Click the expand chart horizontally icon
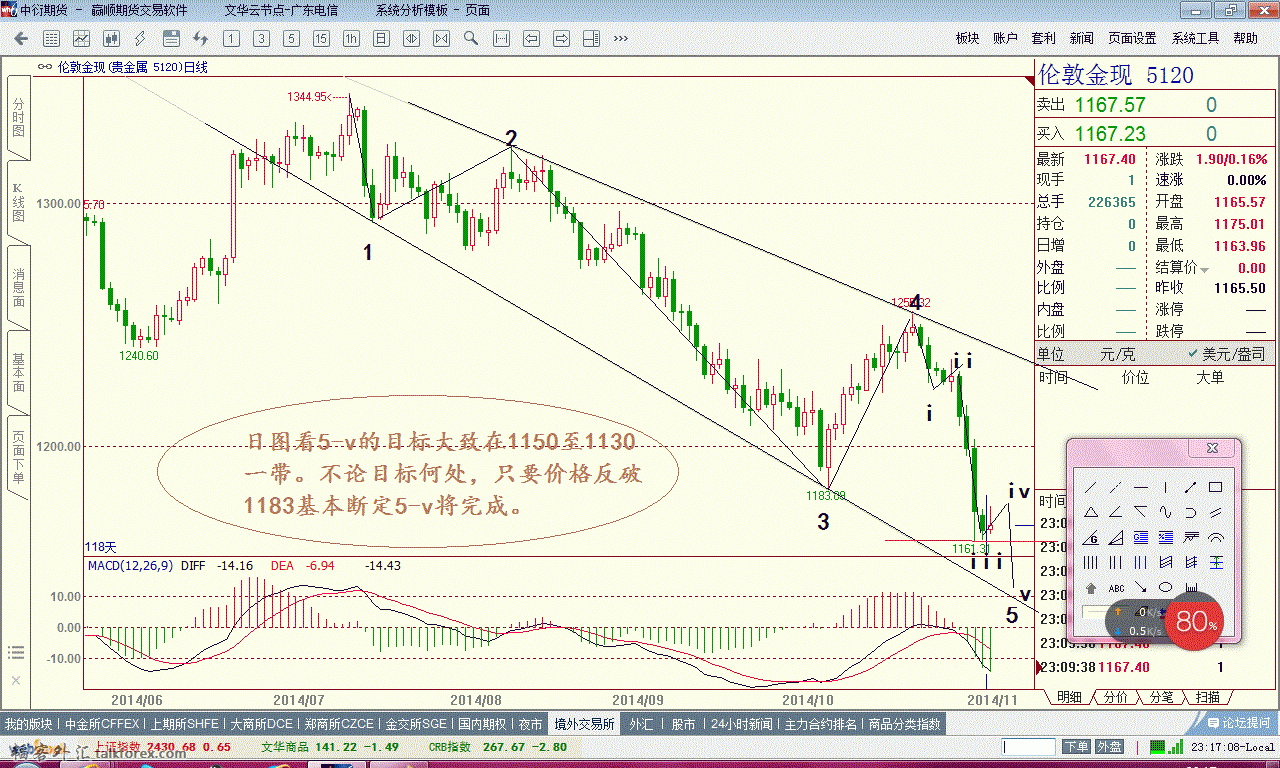This screenshot has height=768, width=1280. coord(411,38)
